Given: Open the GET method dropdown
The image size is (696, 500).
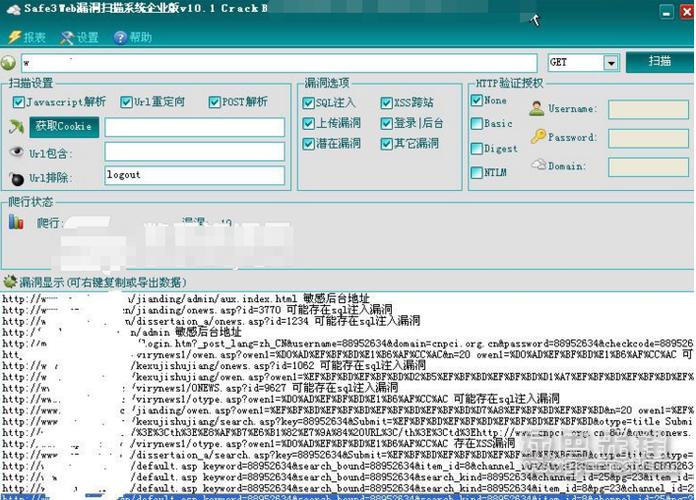Looking at the screenshot, I should click(611, 63).
